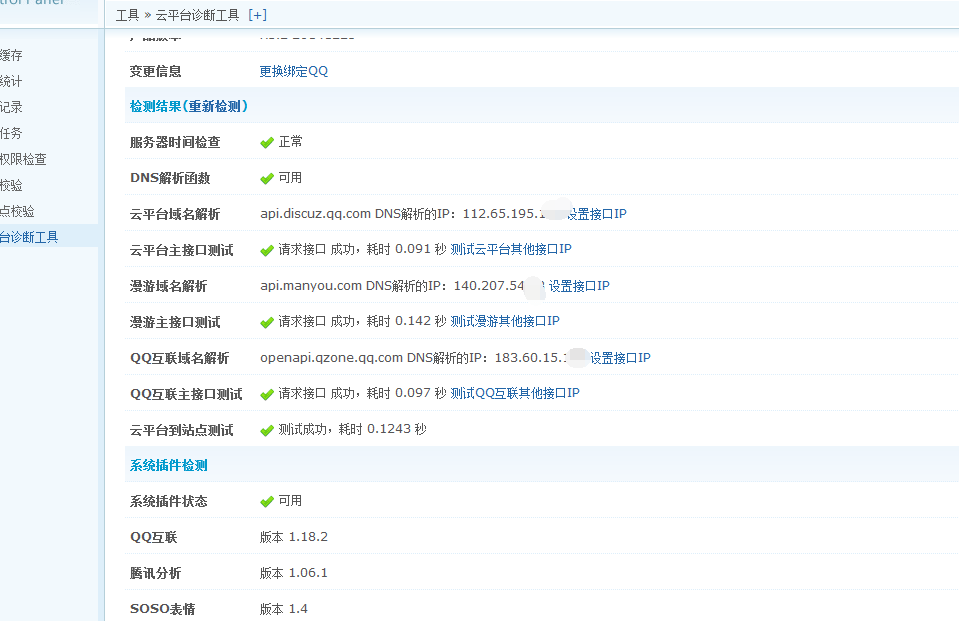Open the 更换绑定QQ link
The width and height of the screenshot is (959, 621).
(293, 71)
